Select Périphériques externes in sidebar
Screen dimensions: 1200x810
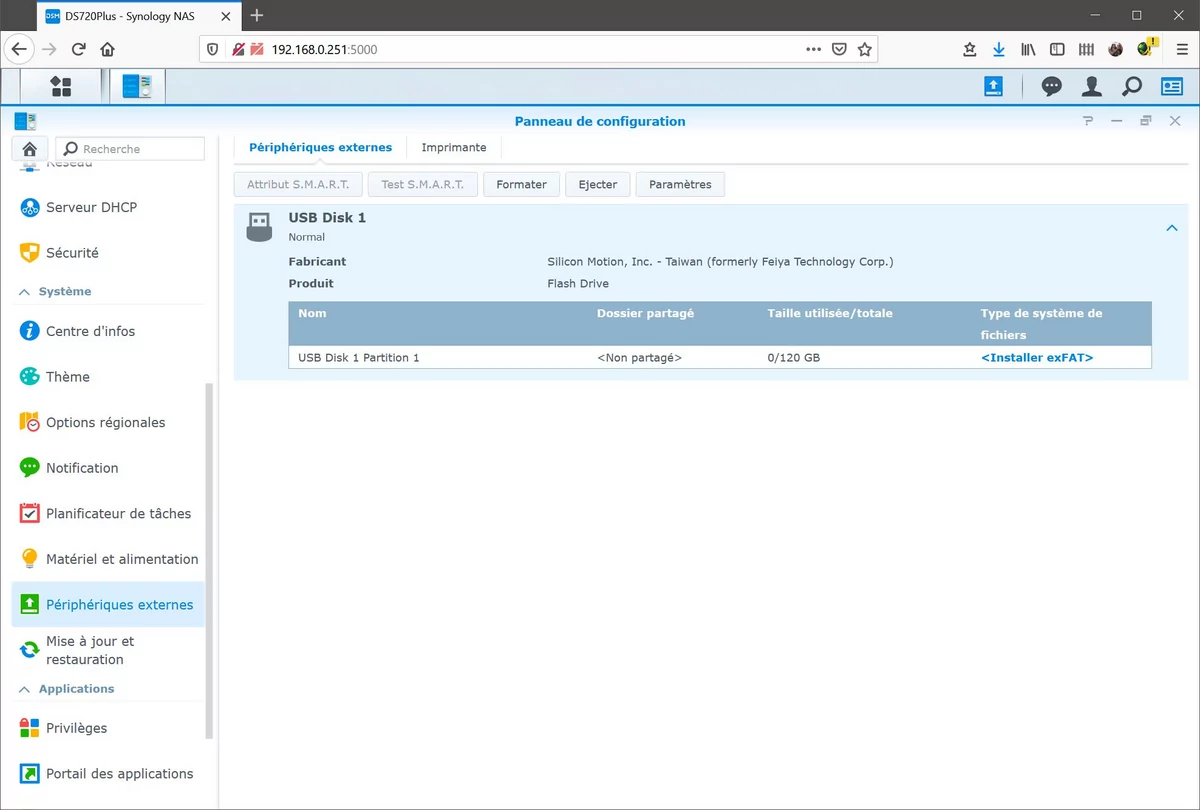coord(108,604)
